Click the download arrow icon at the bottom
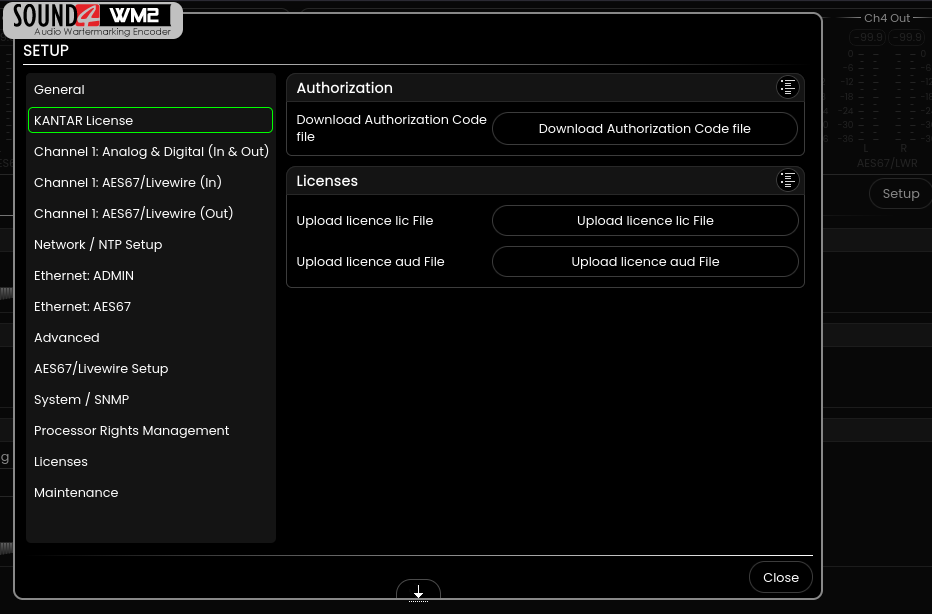The image size is (932, 614). click(x=418, y=592)
